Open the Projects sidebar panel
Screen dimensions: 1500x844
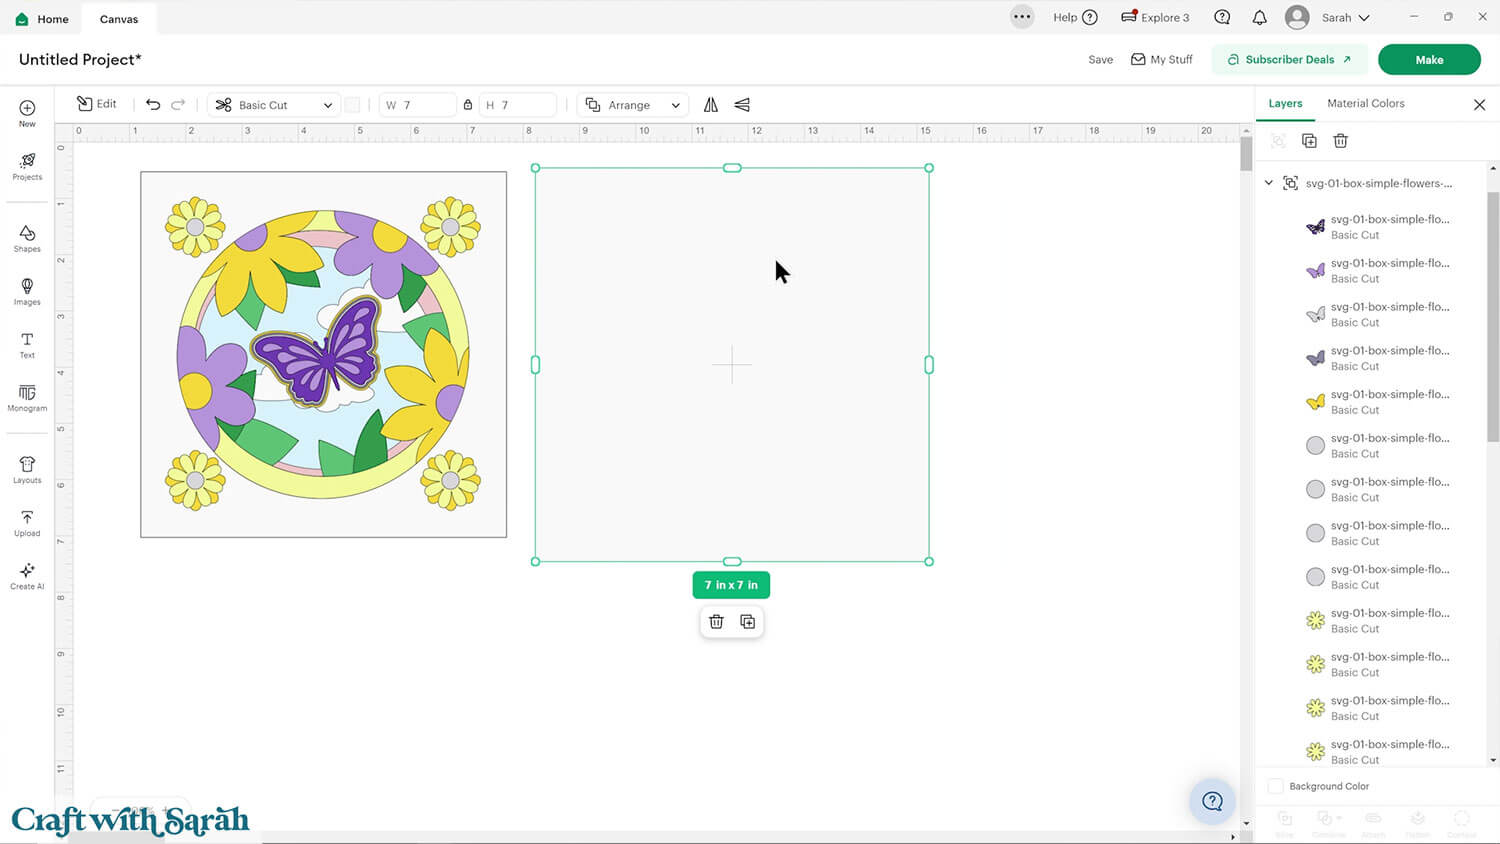point(27,166)
